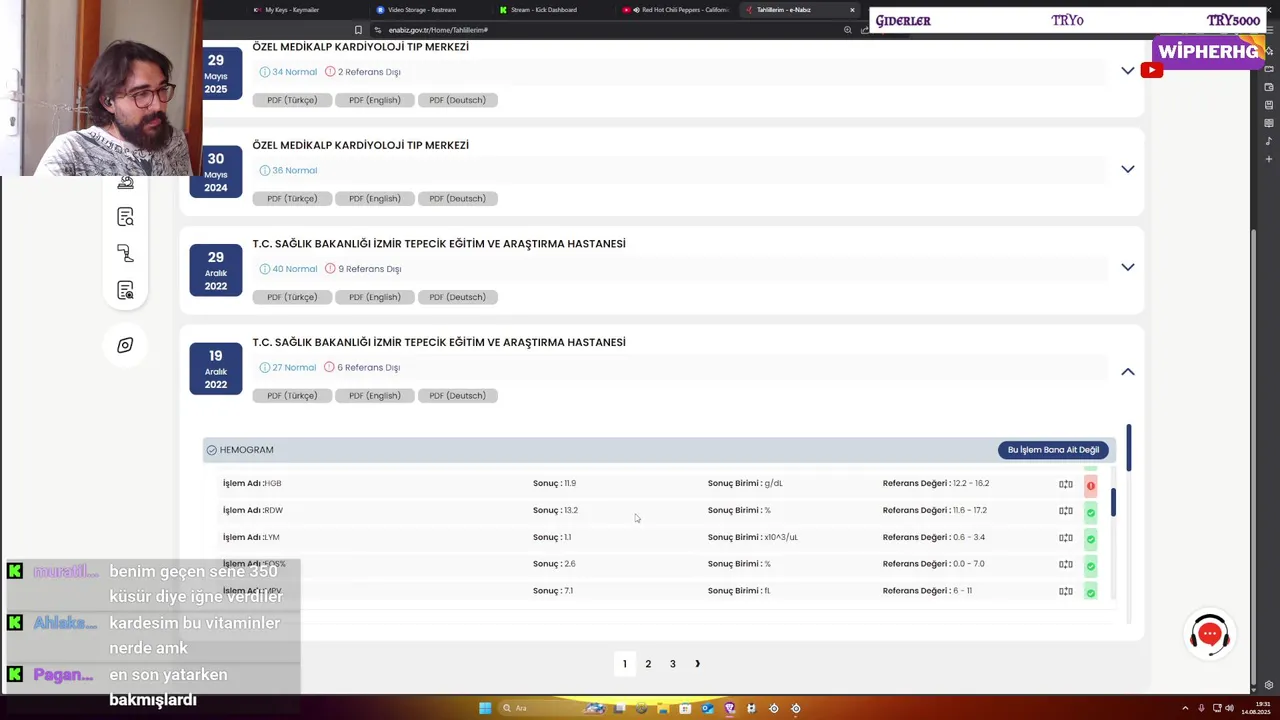
Task: Click the clock and date in system tray
Action: pyautogui.click(x=1256, y=708)
